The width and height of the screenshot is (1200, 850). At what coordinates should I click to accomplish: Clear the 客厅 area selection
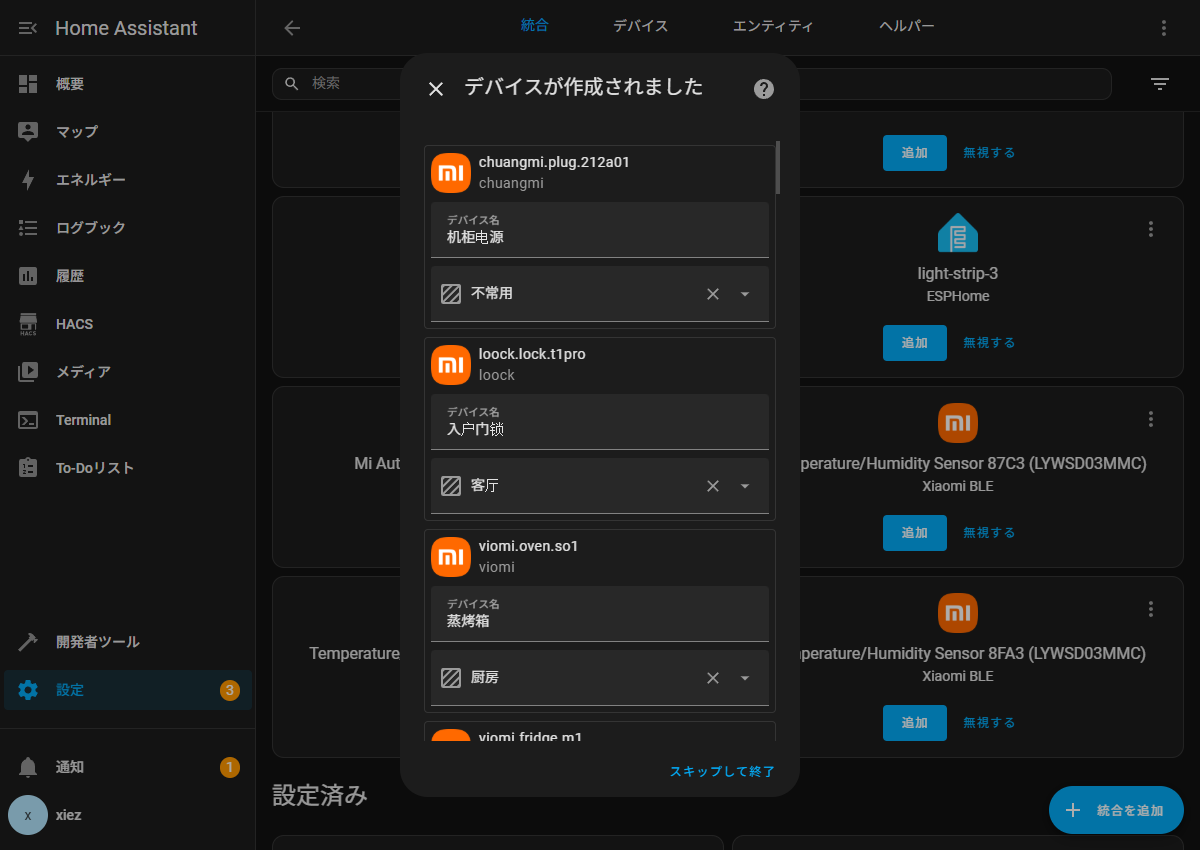pos(713,486)
